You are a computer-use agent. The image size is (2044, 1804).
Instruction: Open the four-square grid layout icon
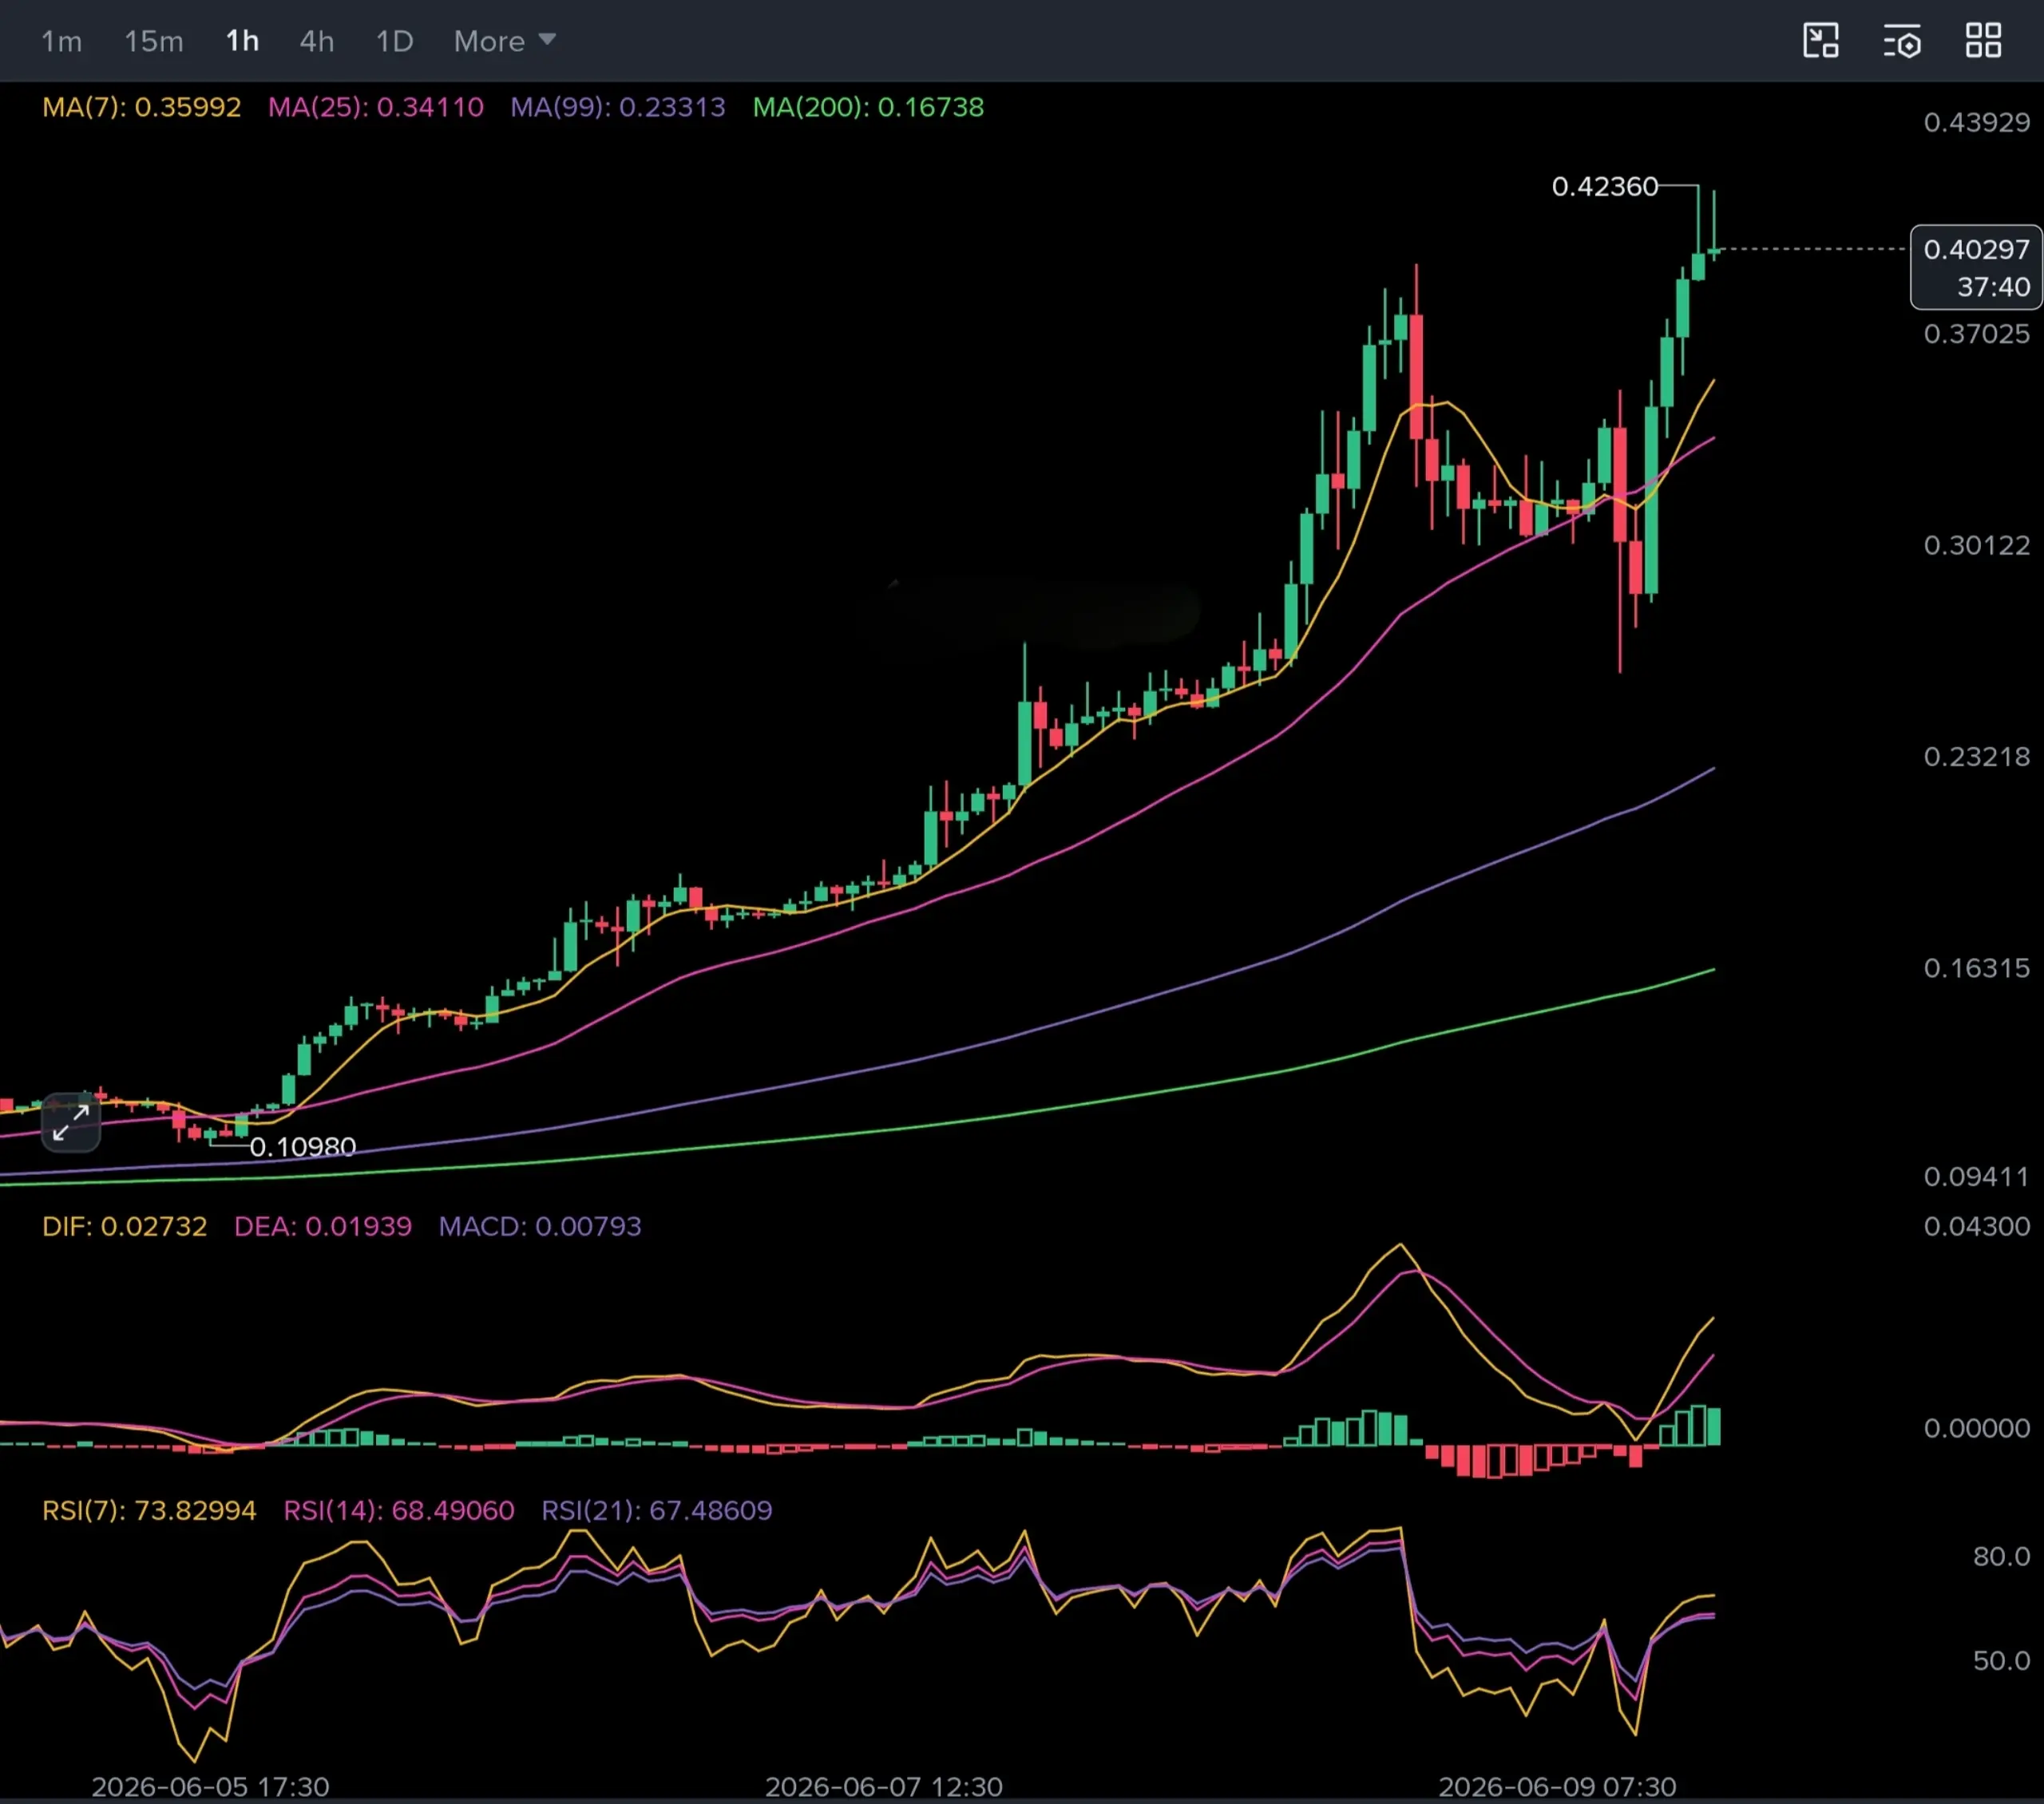click(1983, 41)
